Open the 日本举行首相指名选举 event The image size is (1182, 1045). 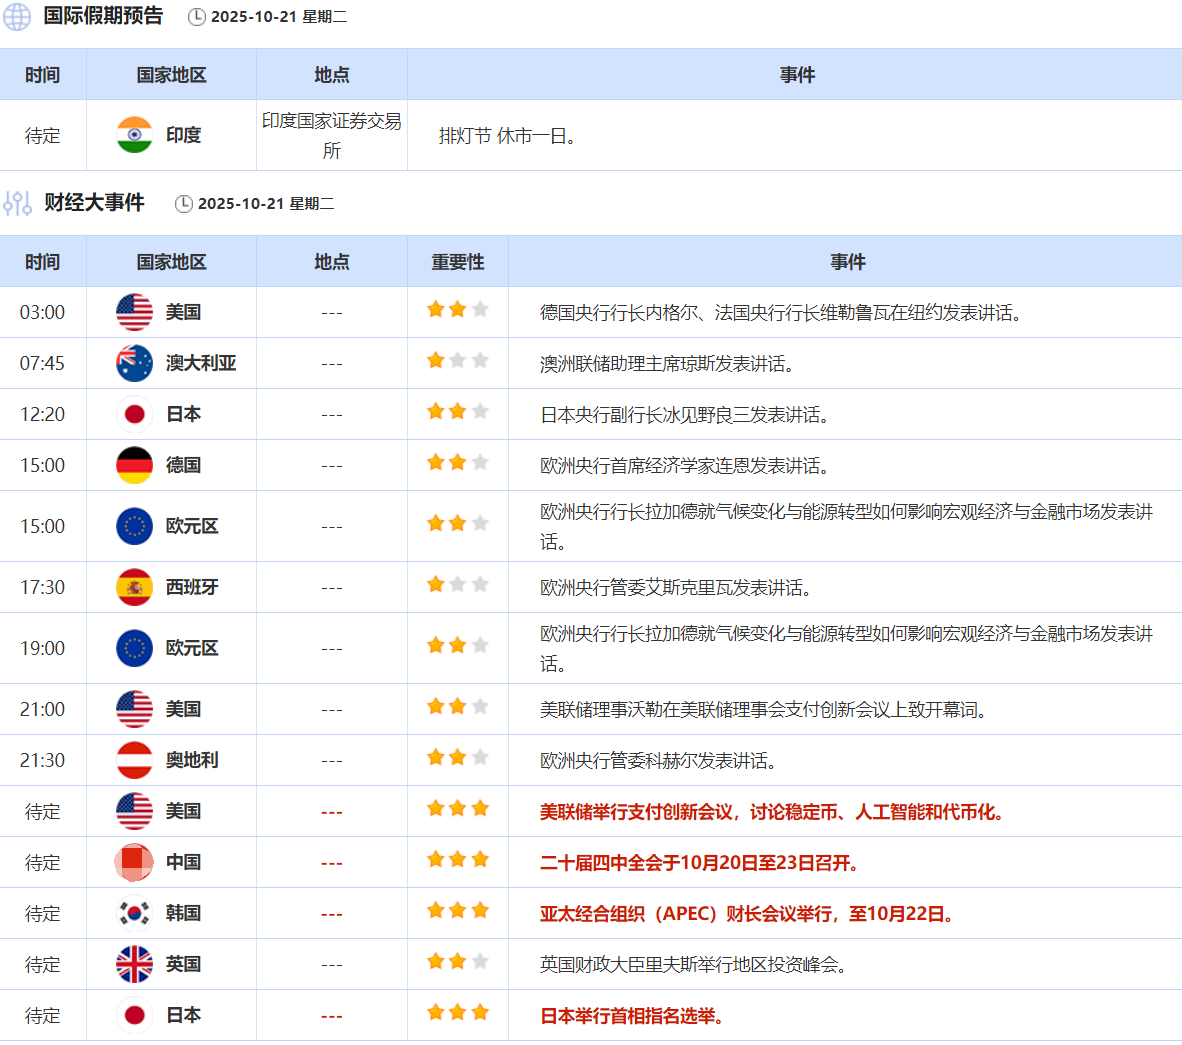tap(631, 1016)
